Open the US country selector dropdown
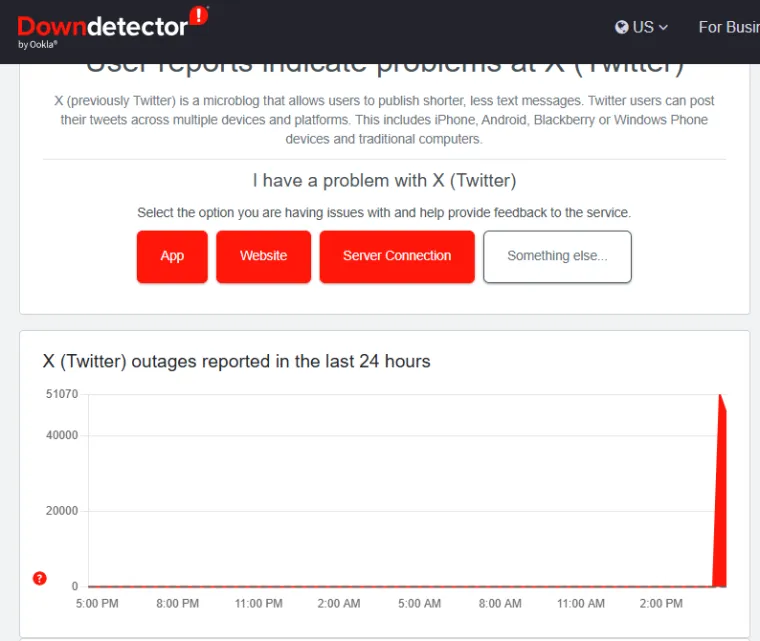Viewport: 760px width, 641px height. (x=642, y=27)
